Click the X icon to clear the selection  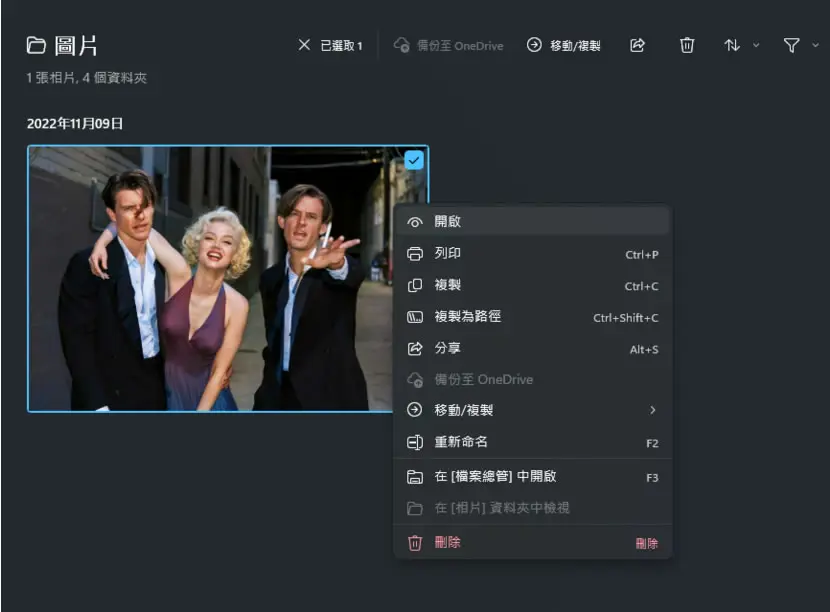tap(304, 45)
